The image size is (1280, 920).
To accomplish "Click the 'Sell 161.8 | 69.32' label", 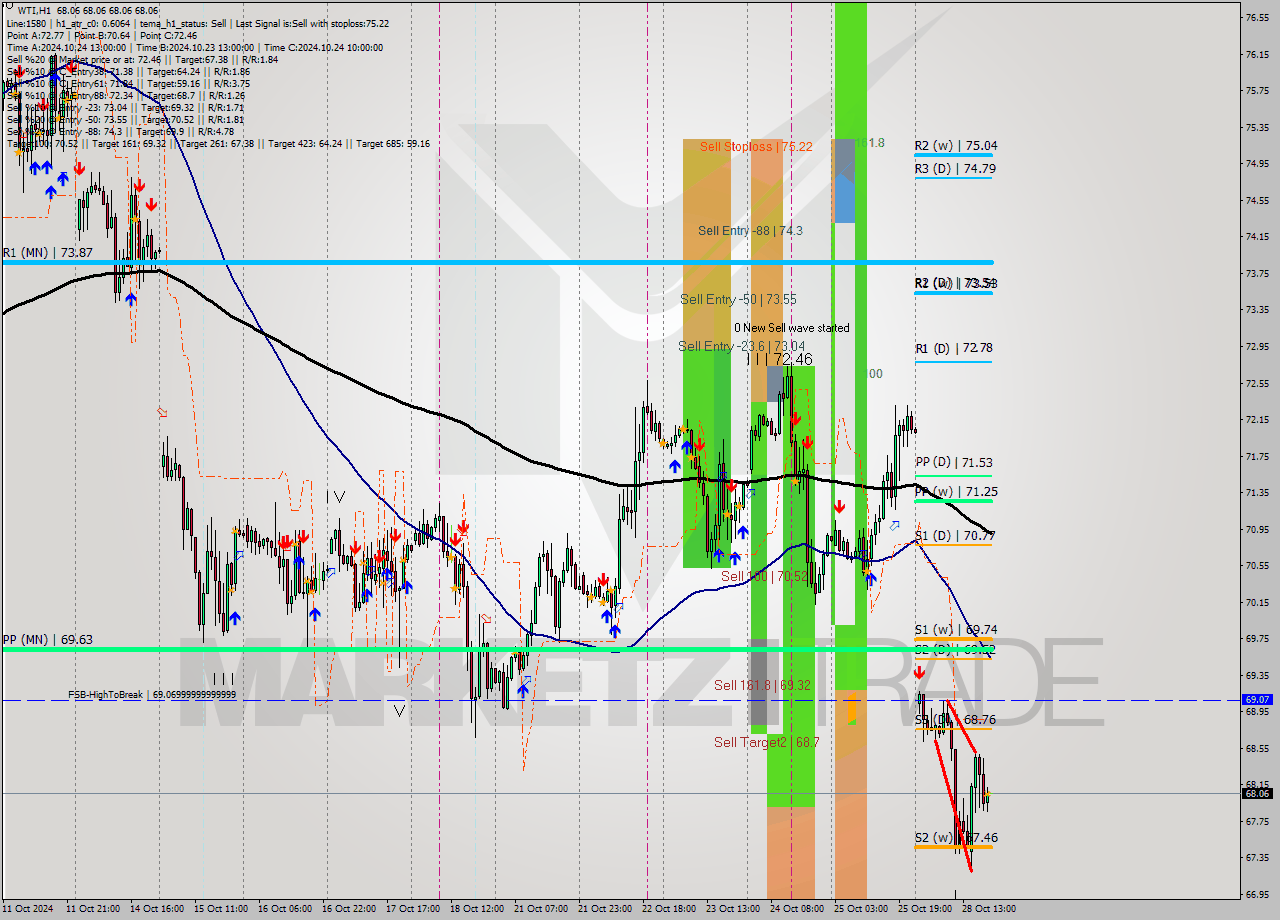I will [x=762, y=685].
